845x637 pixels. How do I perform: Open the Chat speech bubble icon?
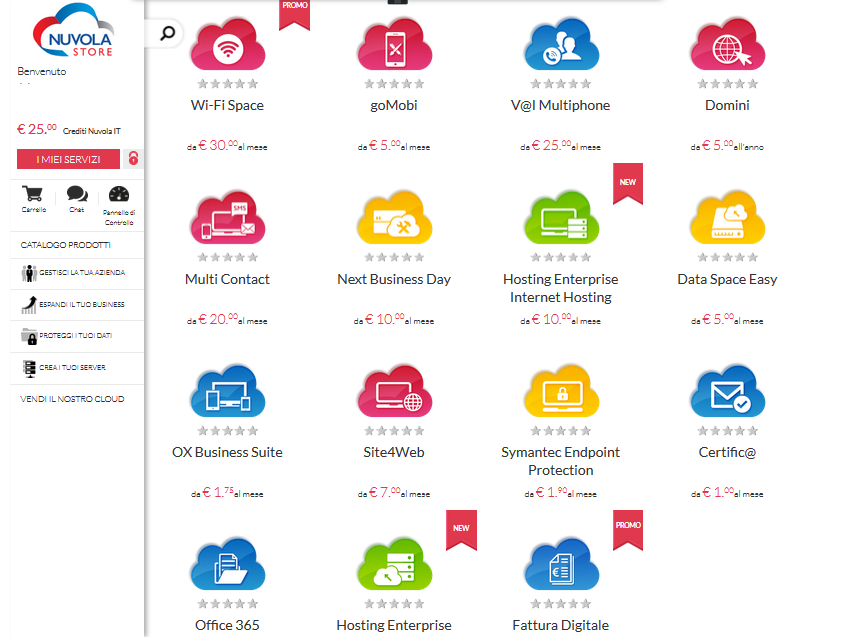coord(76,196)
